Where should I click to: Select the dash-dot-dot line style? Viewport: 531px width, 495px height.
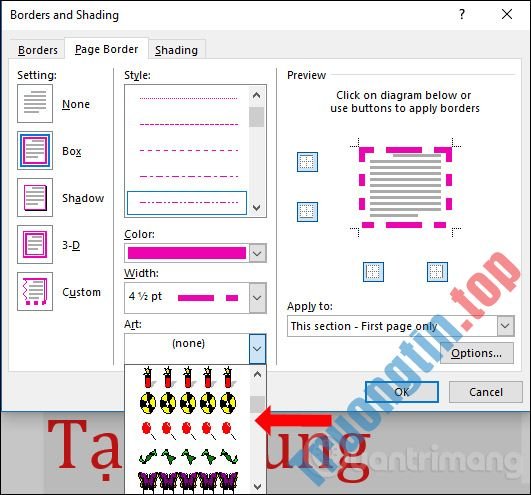click(x=187, y=202)
